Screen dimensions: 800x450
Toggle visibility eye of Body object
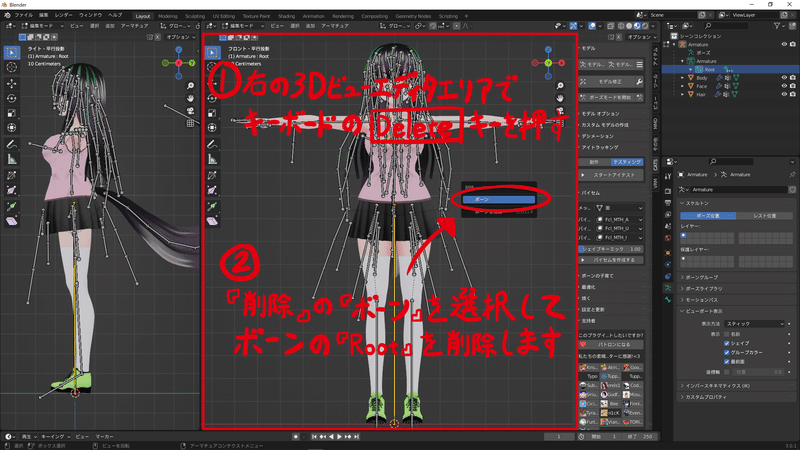pos(784,78)
